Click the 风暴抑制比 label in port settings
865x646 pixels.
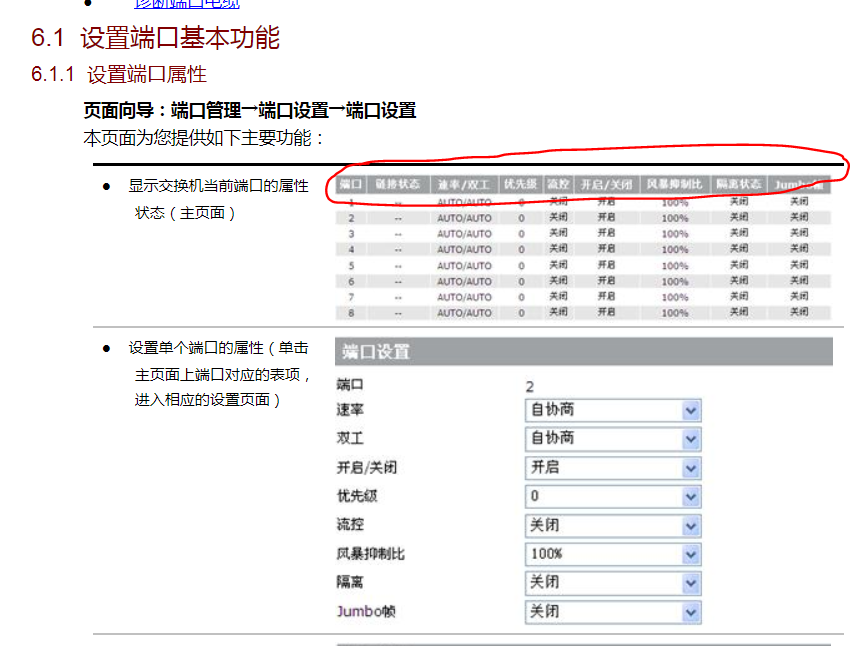(x=371, y=554)
